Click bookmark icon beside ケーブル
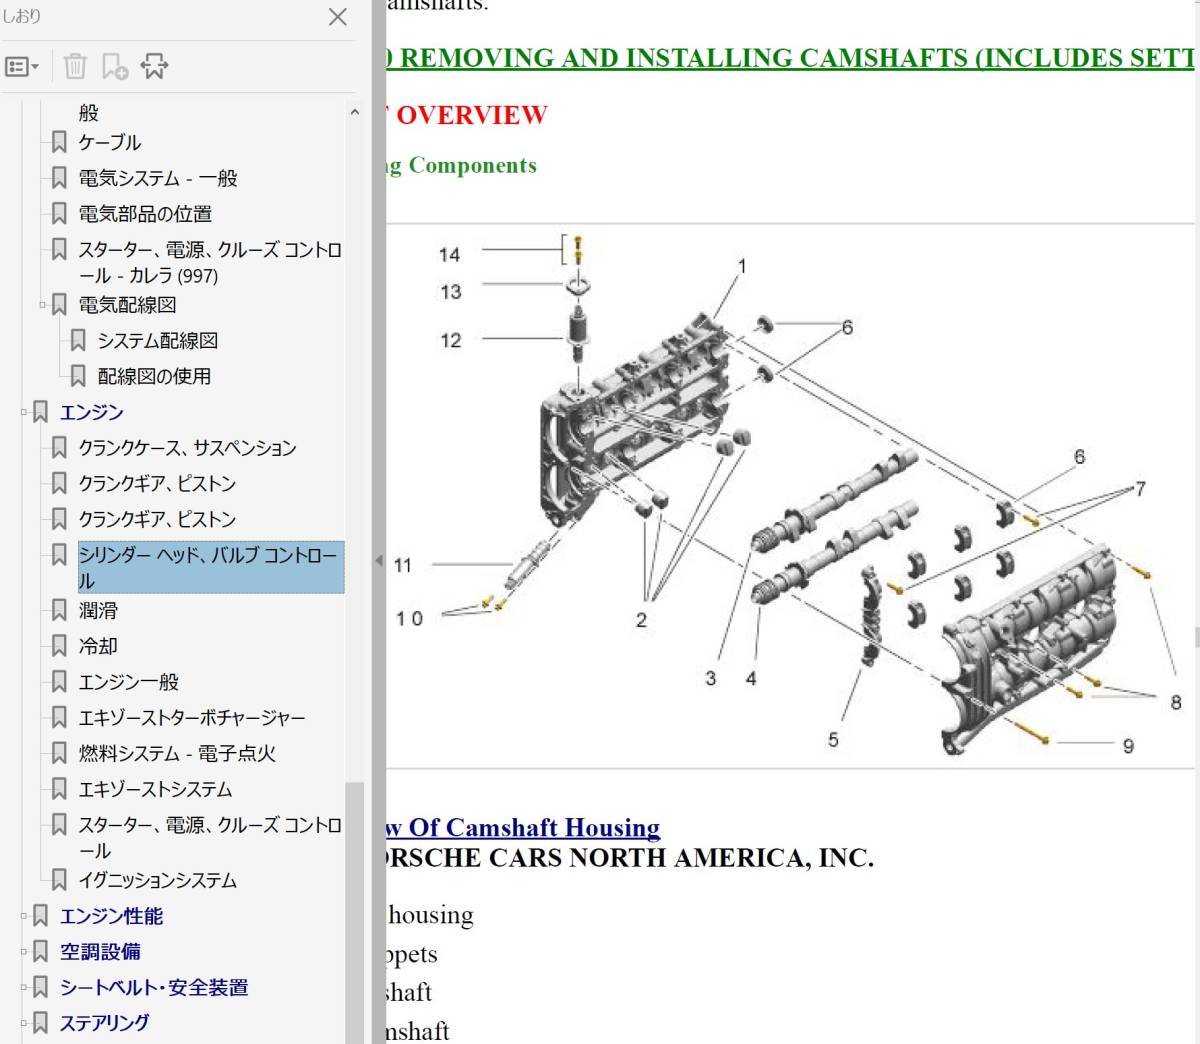Viewport: 1200px width, 1044px height. point(59,142)
